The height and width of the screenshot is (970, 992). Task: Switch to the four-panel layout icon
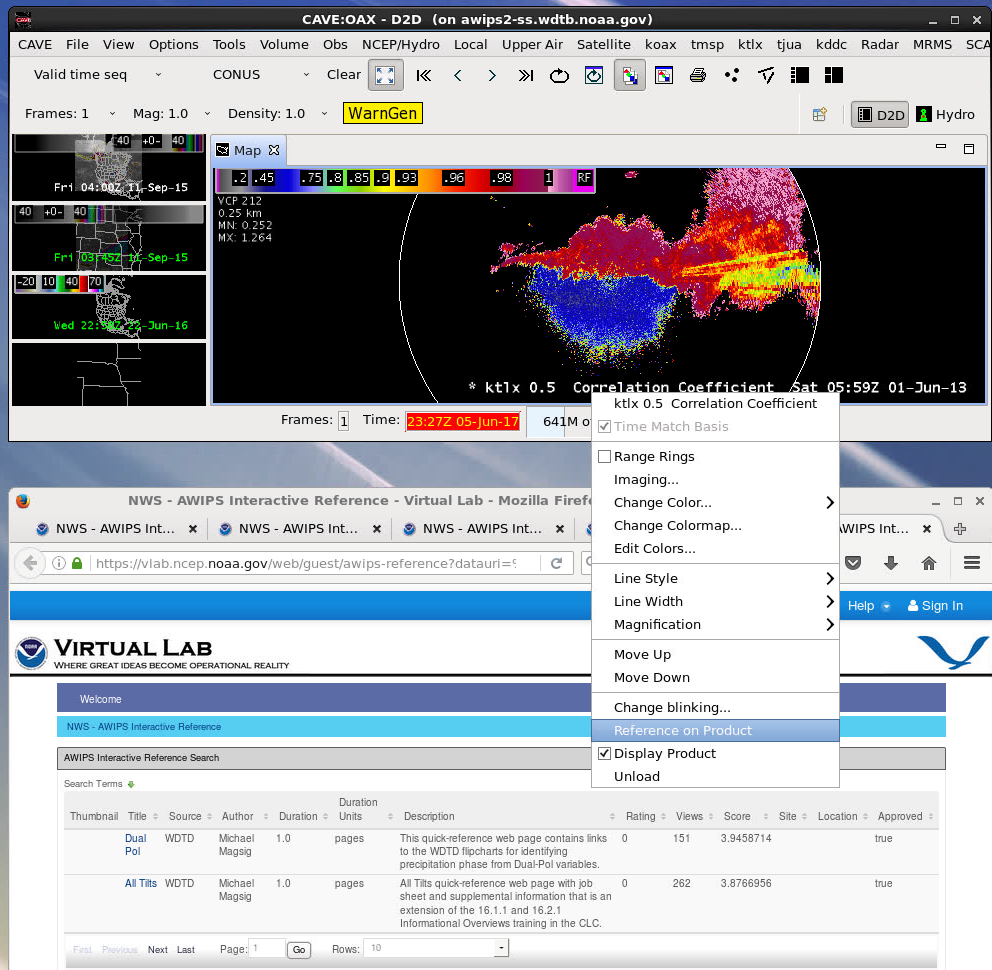tap(834, 76)
